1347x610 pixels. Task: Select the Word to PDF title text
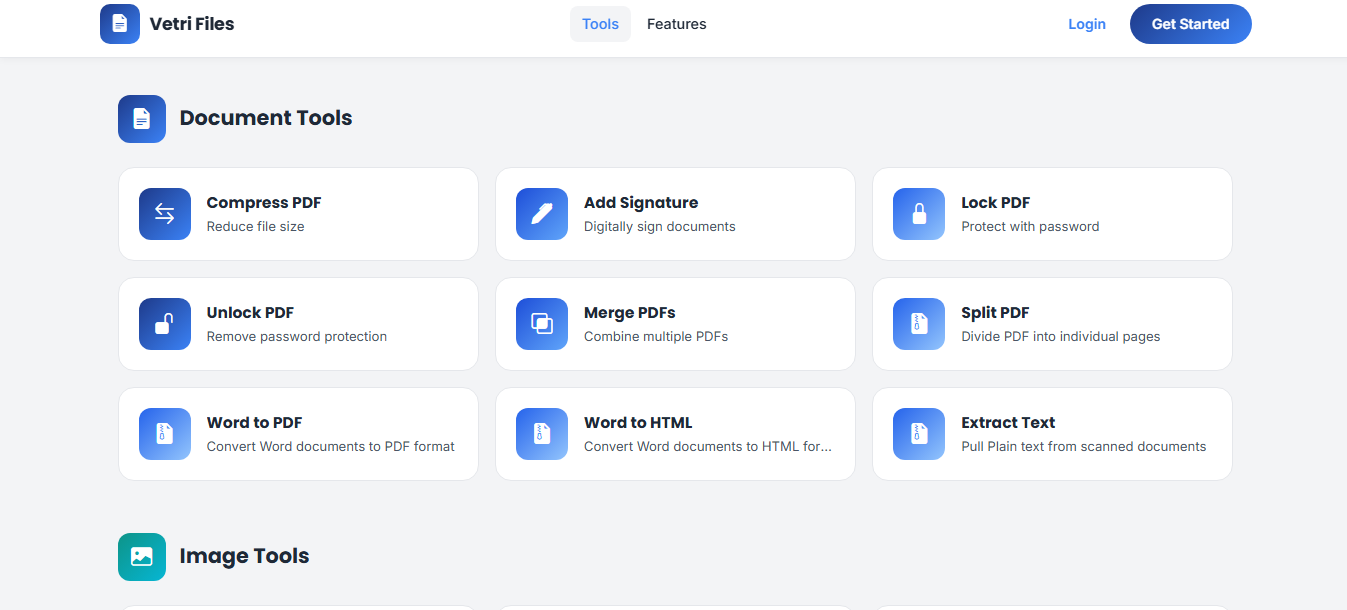(255, 422)
